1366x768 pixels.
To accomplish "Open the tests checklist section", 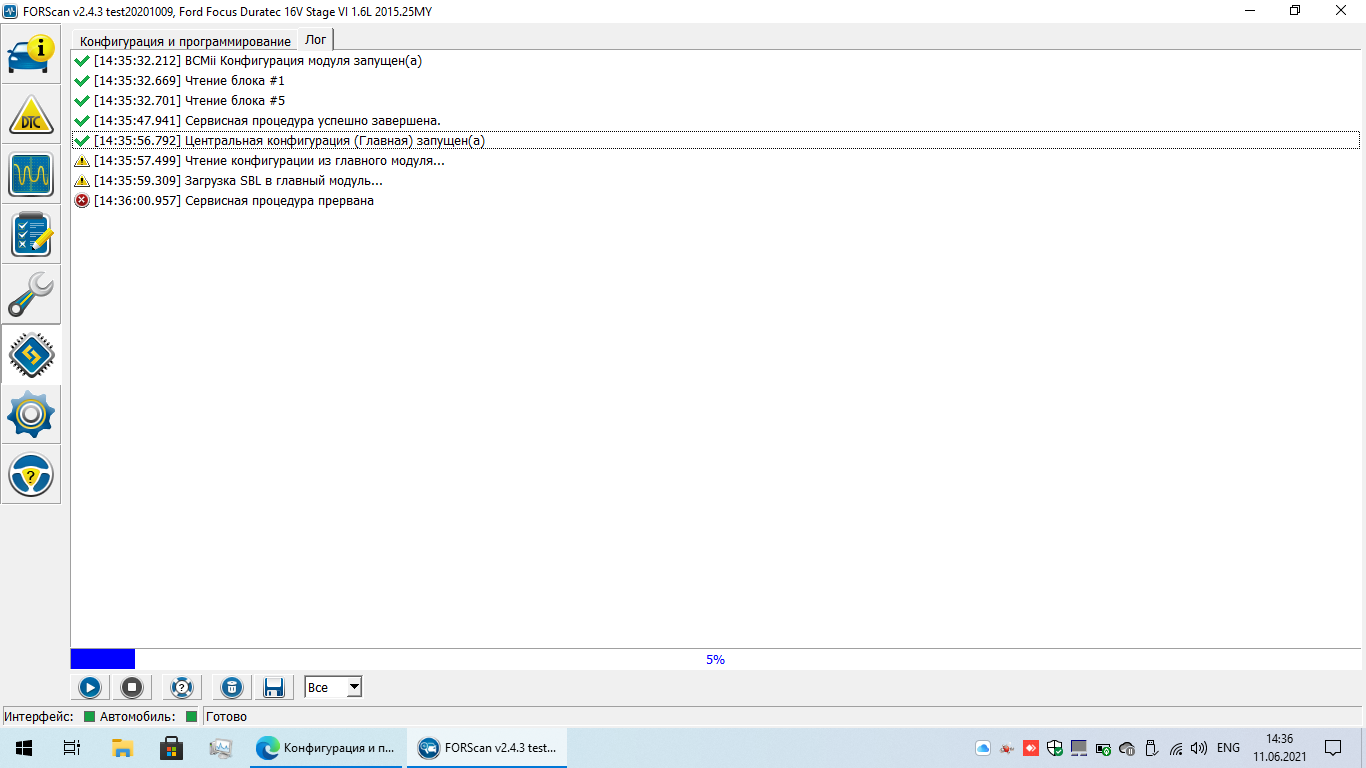I will coord(31,235).
